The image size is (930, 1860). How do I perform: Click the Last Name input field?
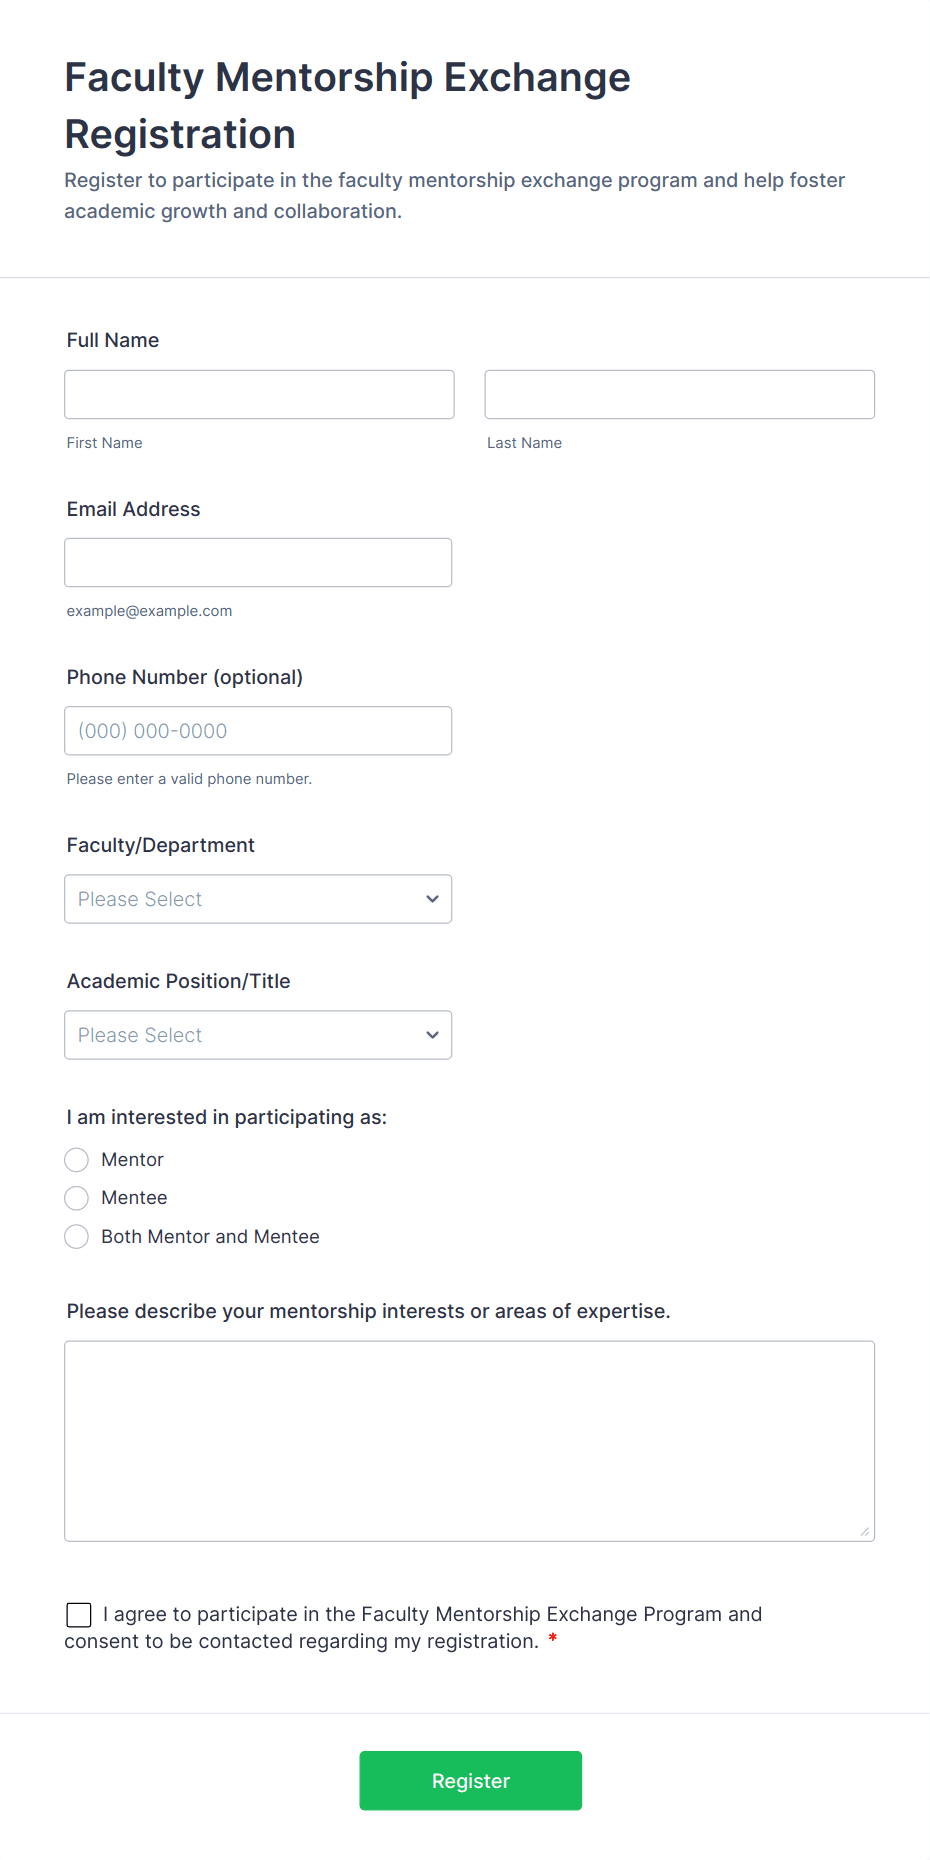click(x=680, y=394)
